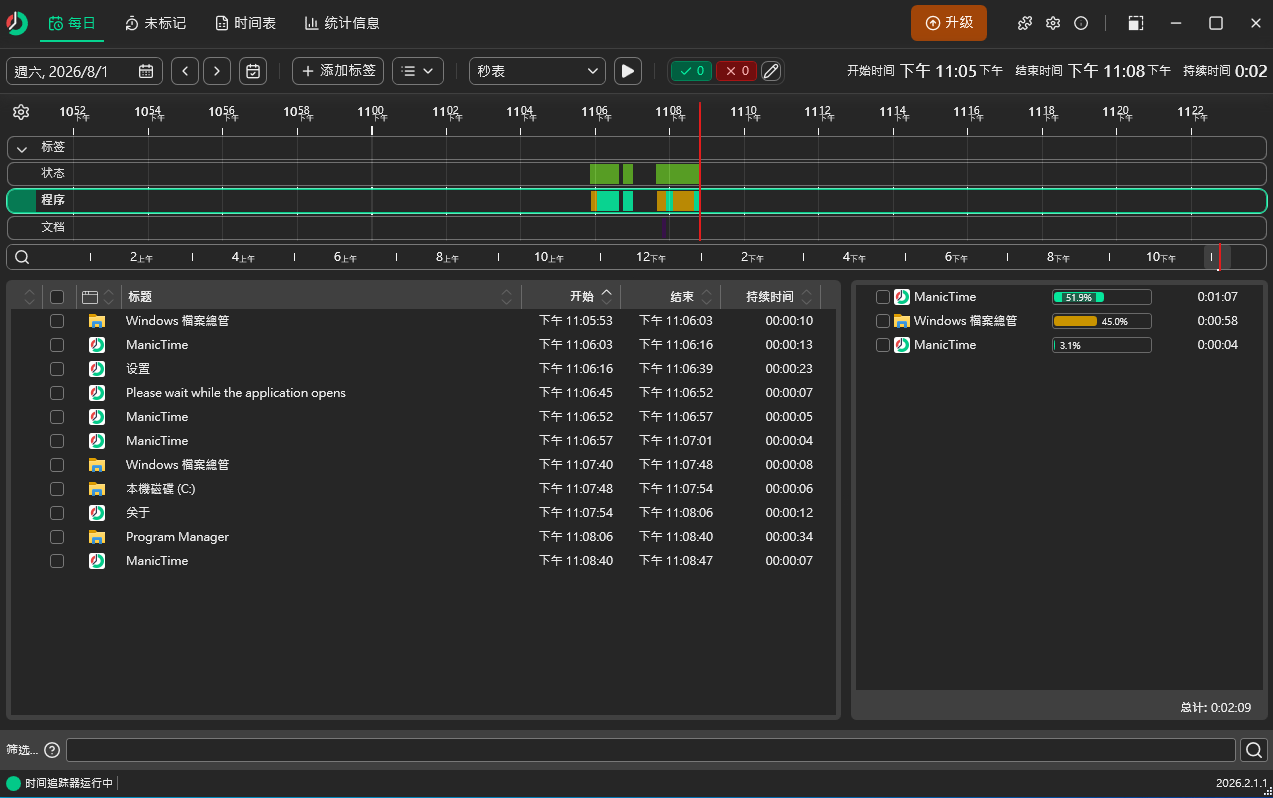Image resolution: width=1273 pixels, height=798 pixels.
Task: Click the 总计: 0:02:09 total label
Action: [x=1215, y=707]
